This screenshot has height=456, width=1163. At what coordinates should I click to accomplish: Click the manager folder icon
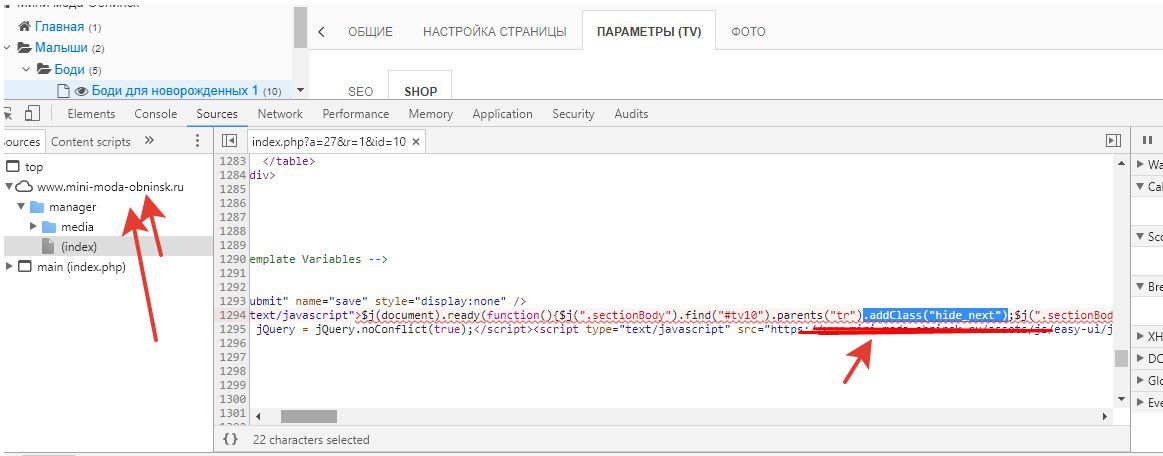pos(36,207)
